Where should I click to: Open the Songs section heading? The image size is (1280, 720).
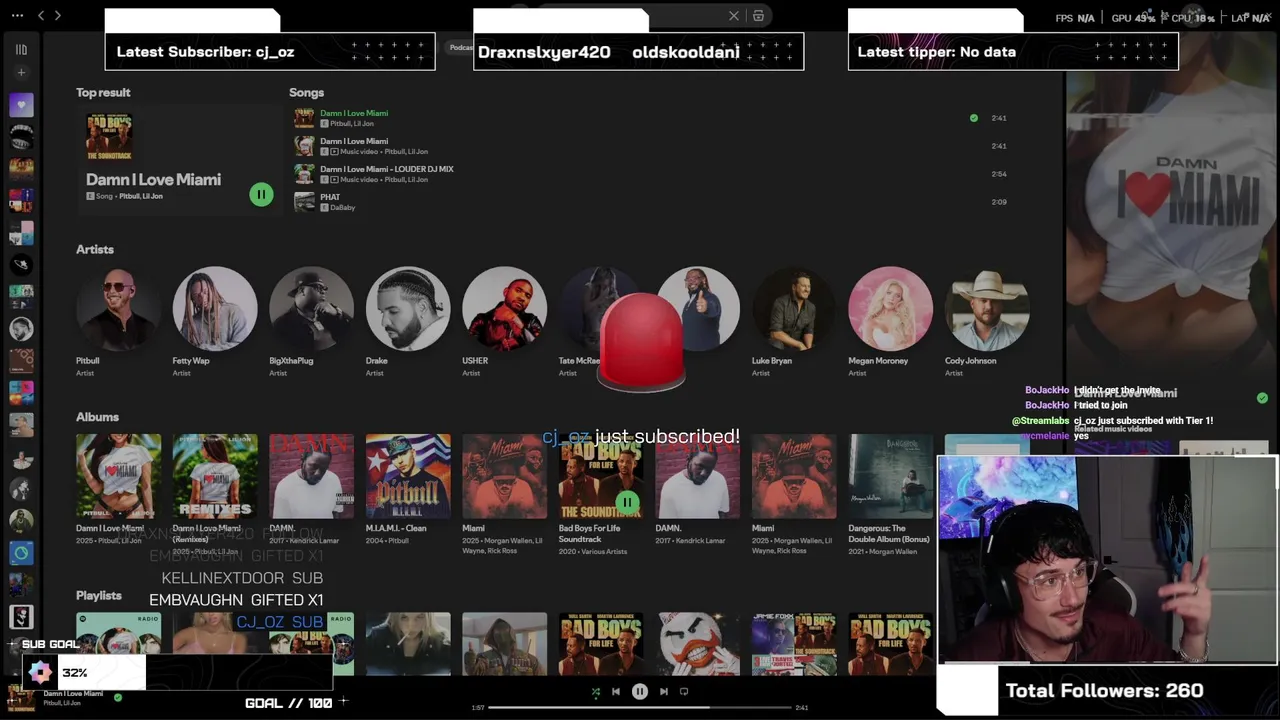point(306,92)
